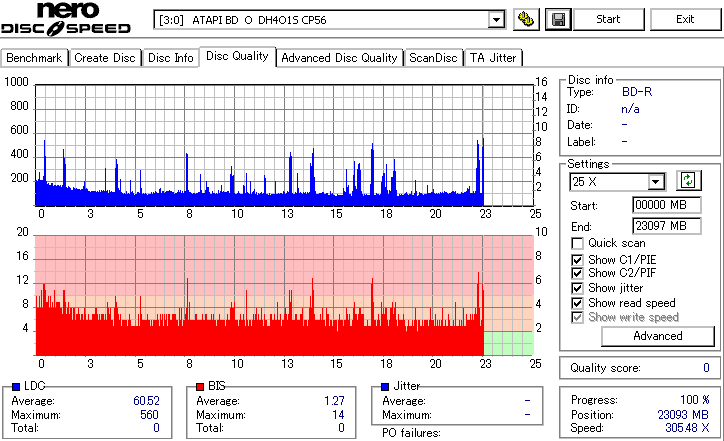Click the BD-R disc type value

637,92
